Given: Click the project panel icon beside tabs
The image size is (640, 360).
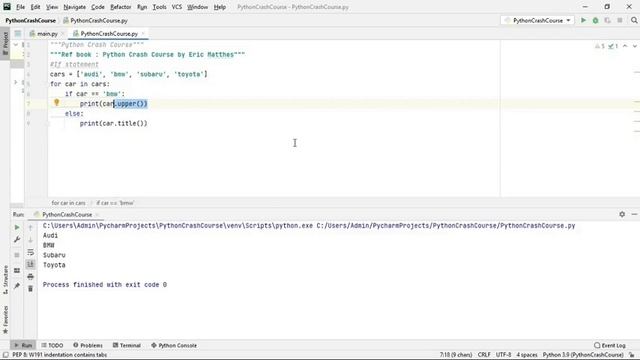Looking at the screenshot, I should (x=18, y=33).
